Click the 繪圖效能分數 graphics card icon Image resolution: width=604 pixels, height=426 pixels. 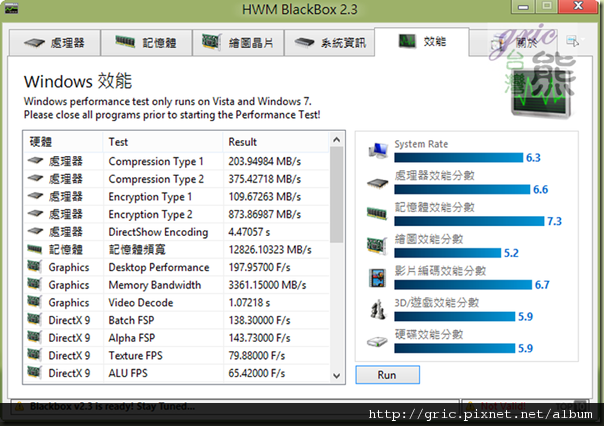(377, 246)
